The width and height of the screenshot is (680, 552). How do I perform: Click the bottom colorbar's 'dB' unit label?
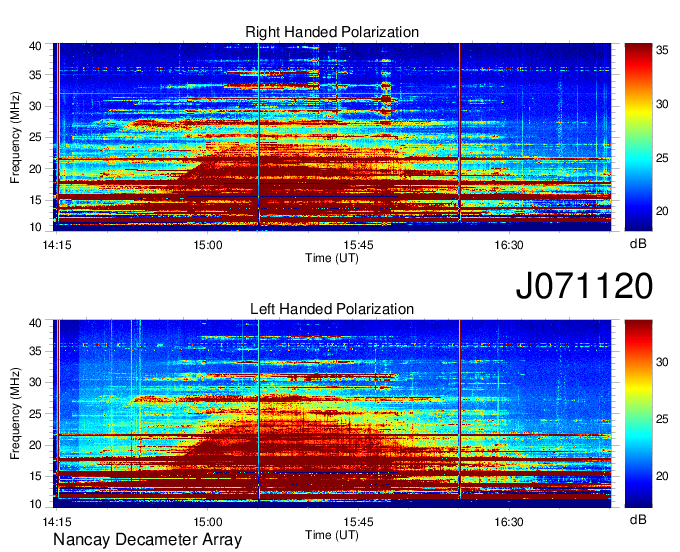pyautogui.click(x=638, y=519)
